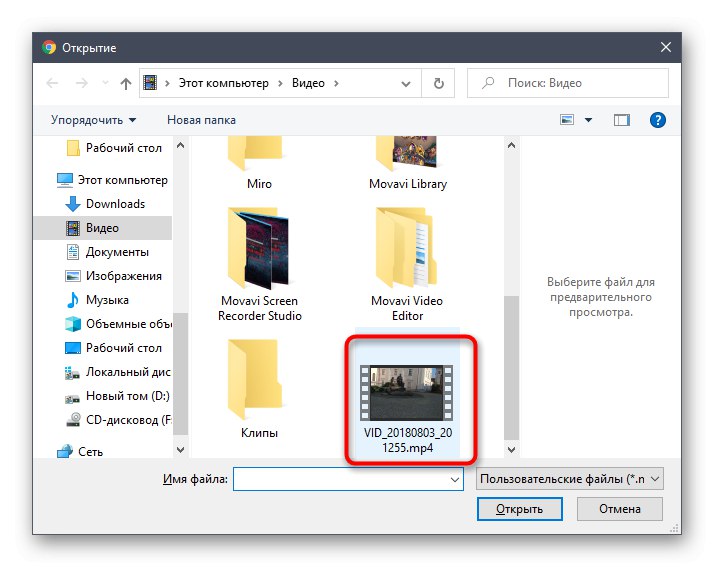Click 'Новая папка' button

pos(201,120)
